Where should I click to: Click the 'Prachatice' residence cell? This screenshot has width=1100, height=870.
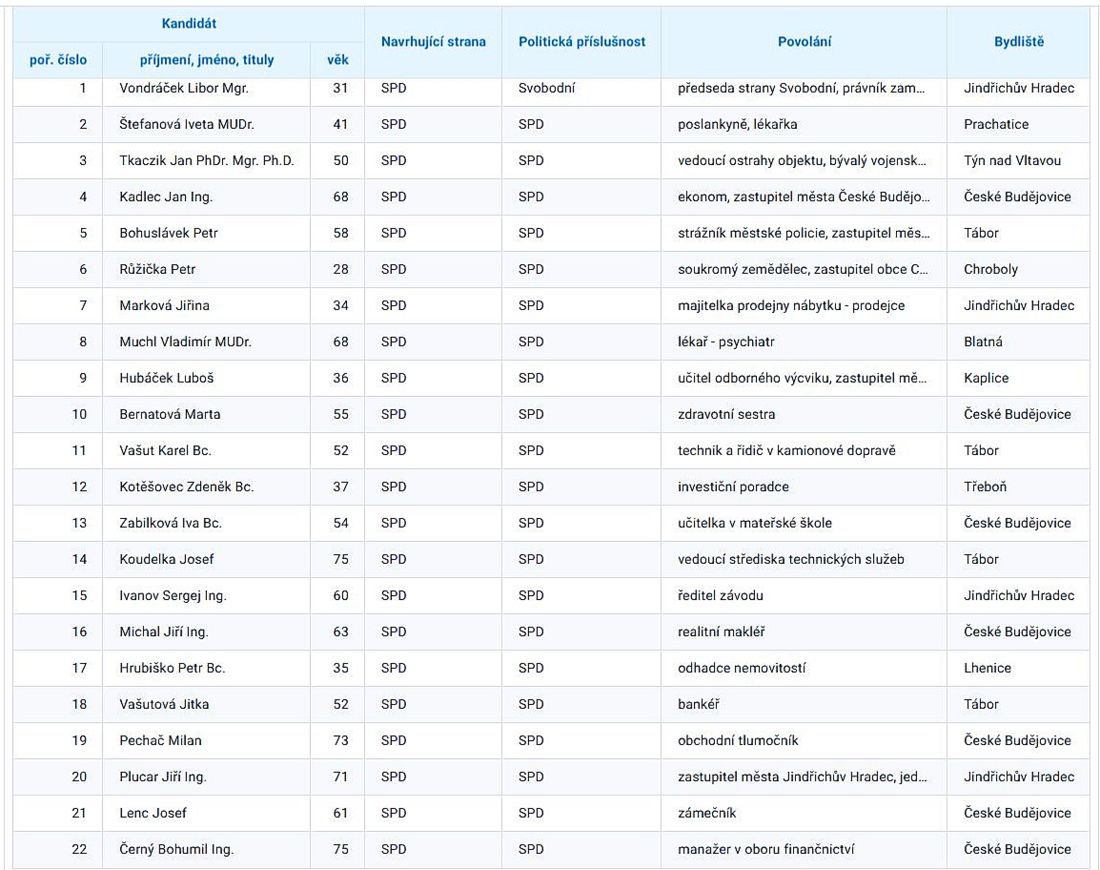click(x=996, y=124)
